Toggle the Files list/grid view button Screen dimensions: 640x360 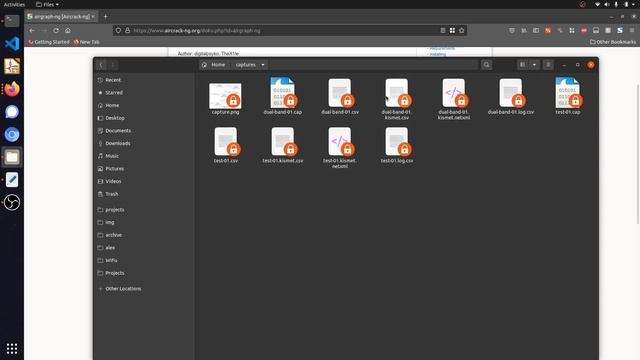pos(522,65)
